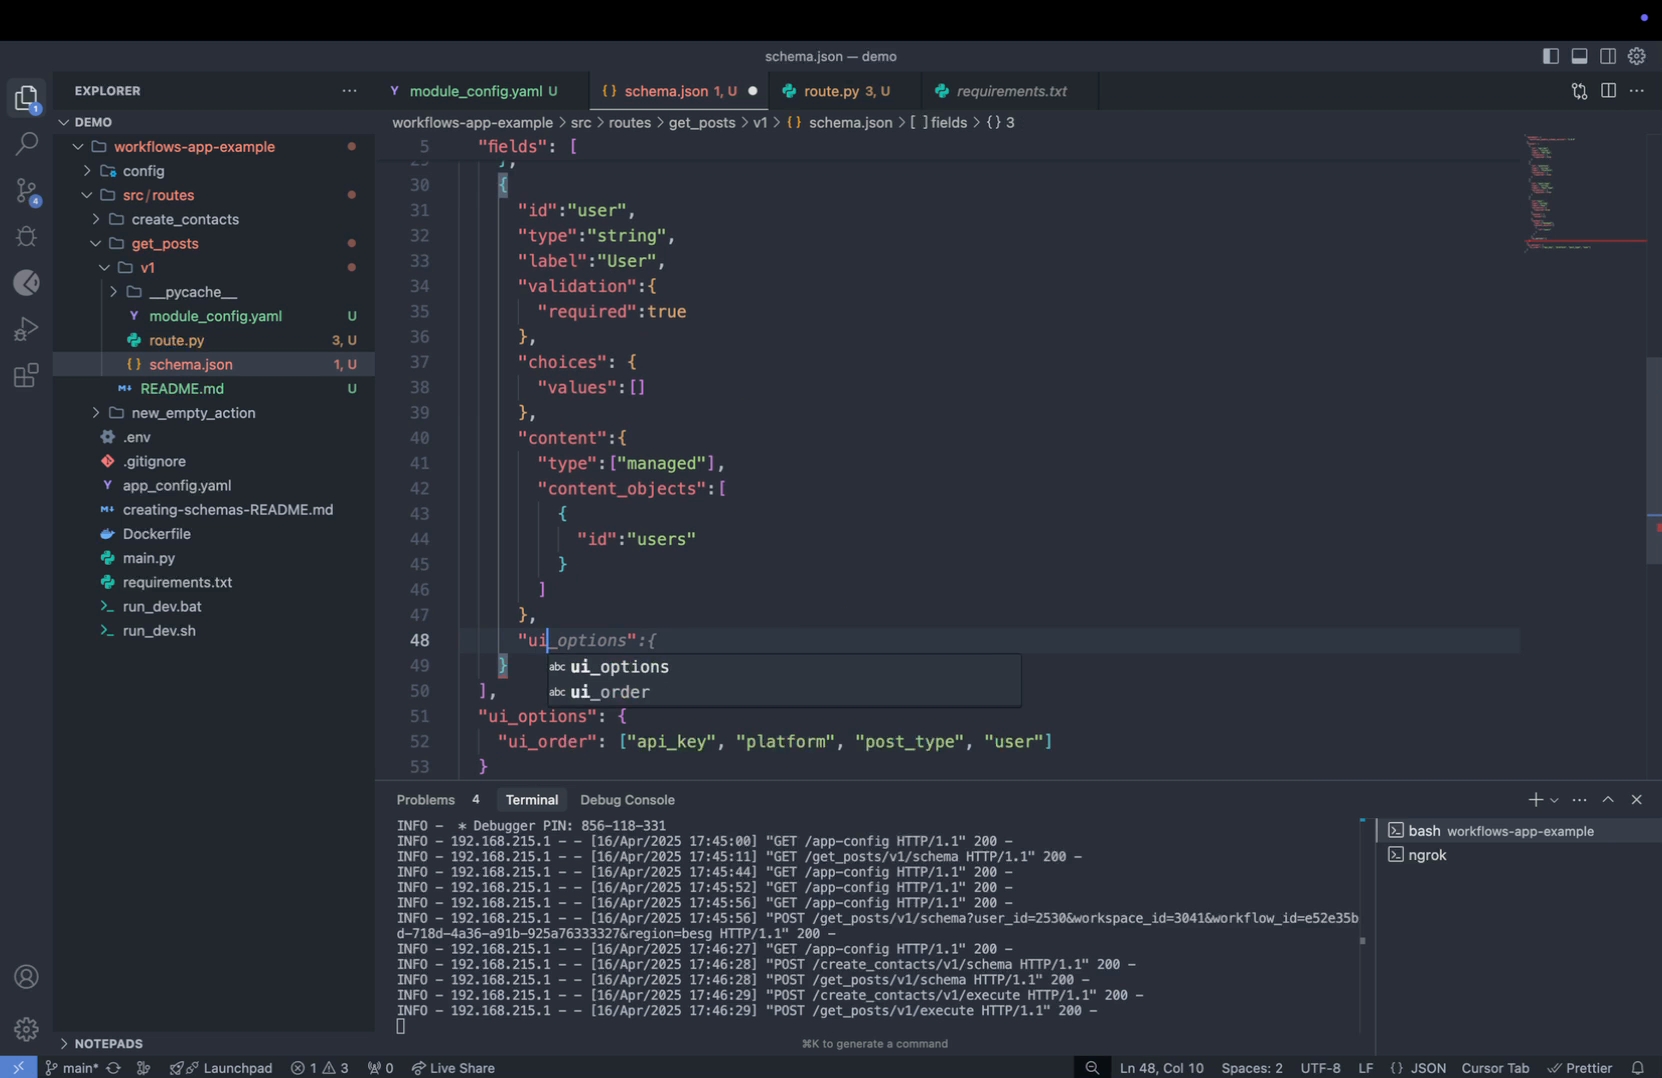Screen dimensions: 1662x1078
Task: Click the Manage settings gear icon
Action: [x=27, y=1028]
